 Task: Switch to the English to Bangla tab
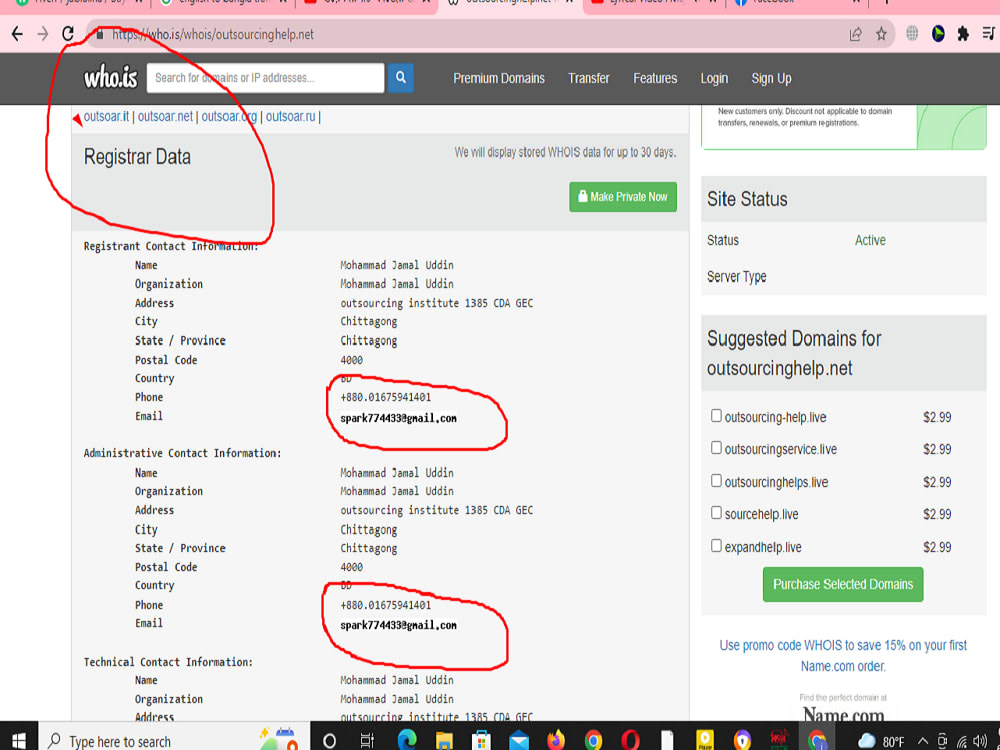click(223, 3)
